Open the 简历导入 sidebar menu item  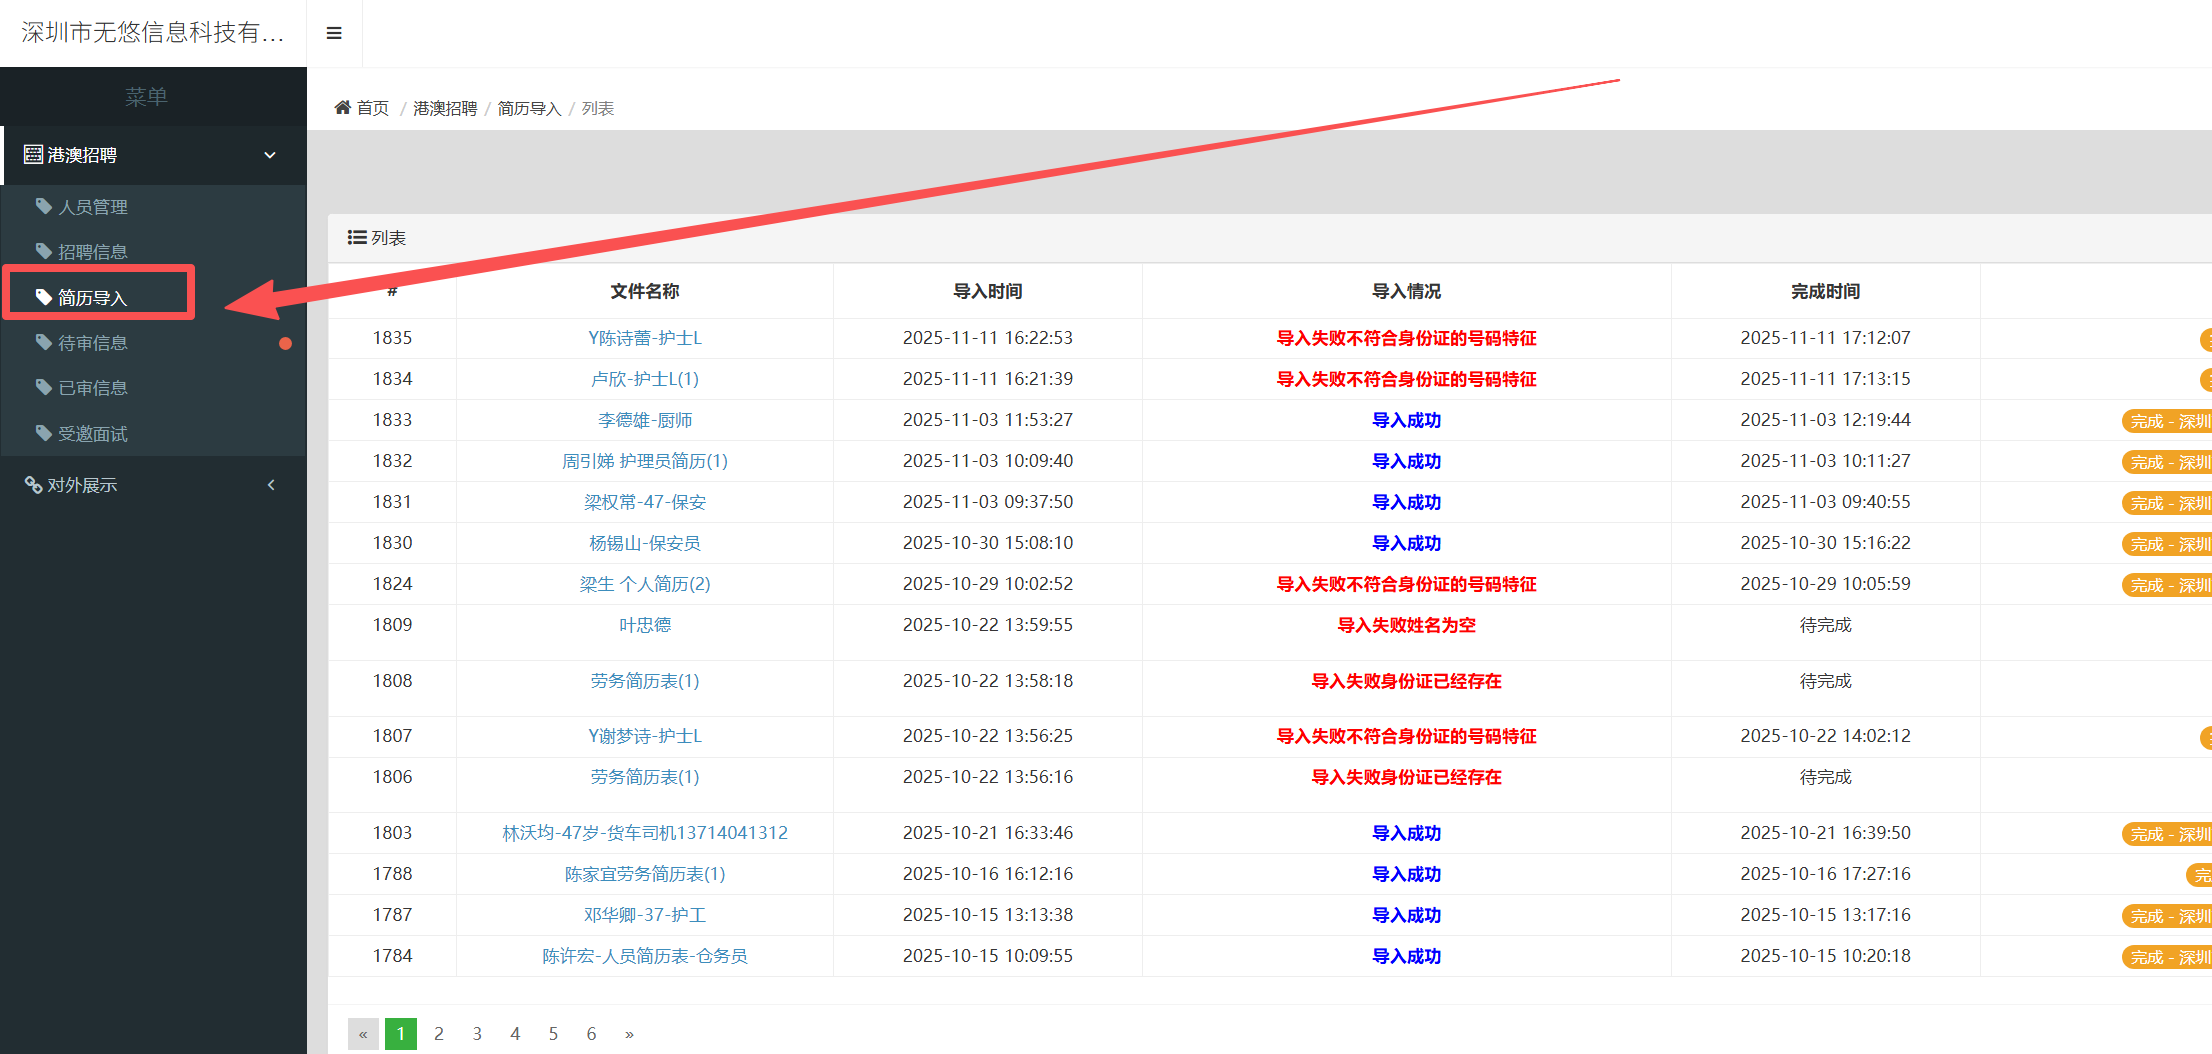[x=92, y=297]
